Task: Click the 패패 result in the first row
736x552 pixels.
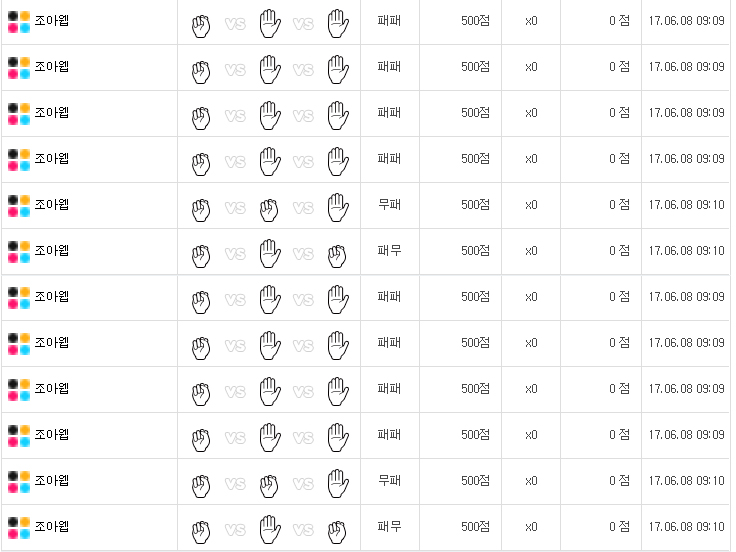Action: click(390, 20)
